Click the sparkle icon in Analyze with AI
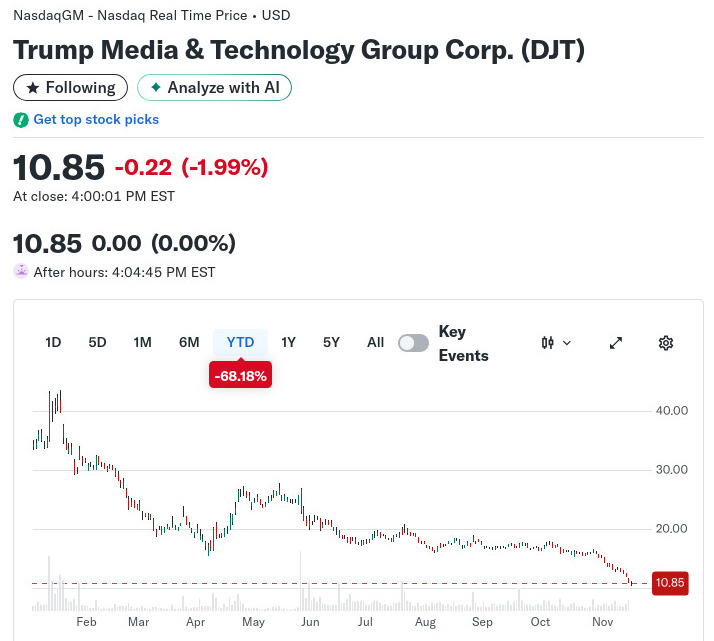This screenshot has width=714, height=641. (x=155, y=88)
